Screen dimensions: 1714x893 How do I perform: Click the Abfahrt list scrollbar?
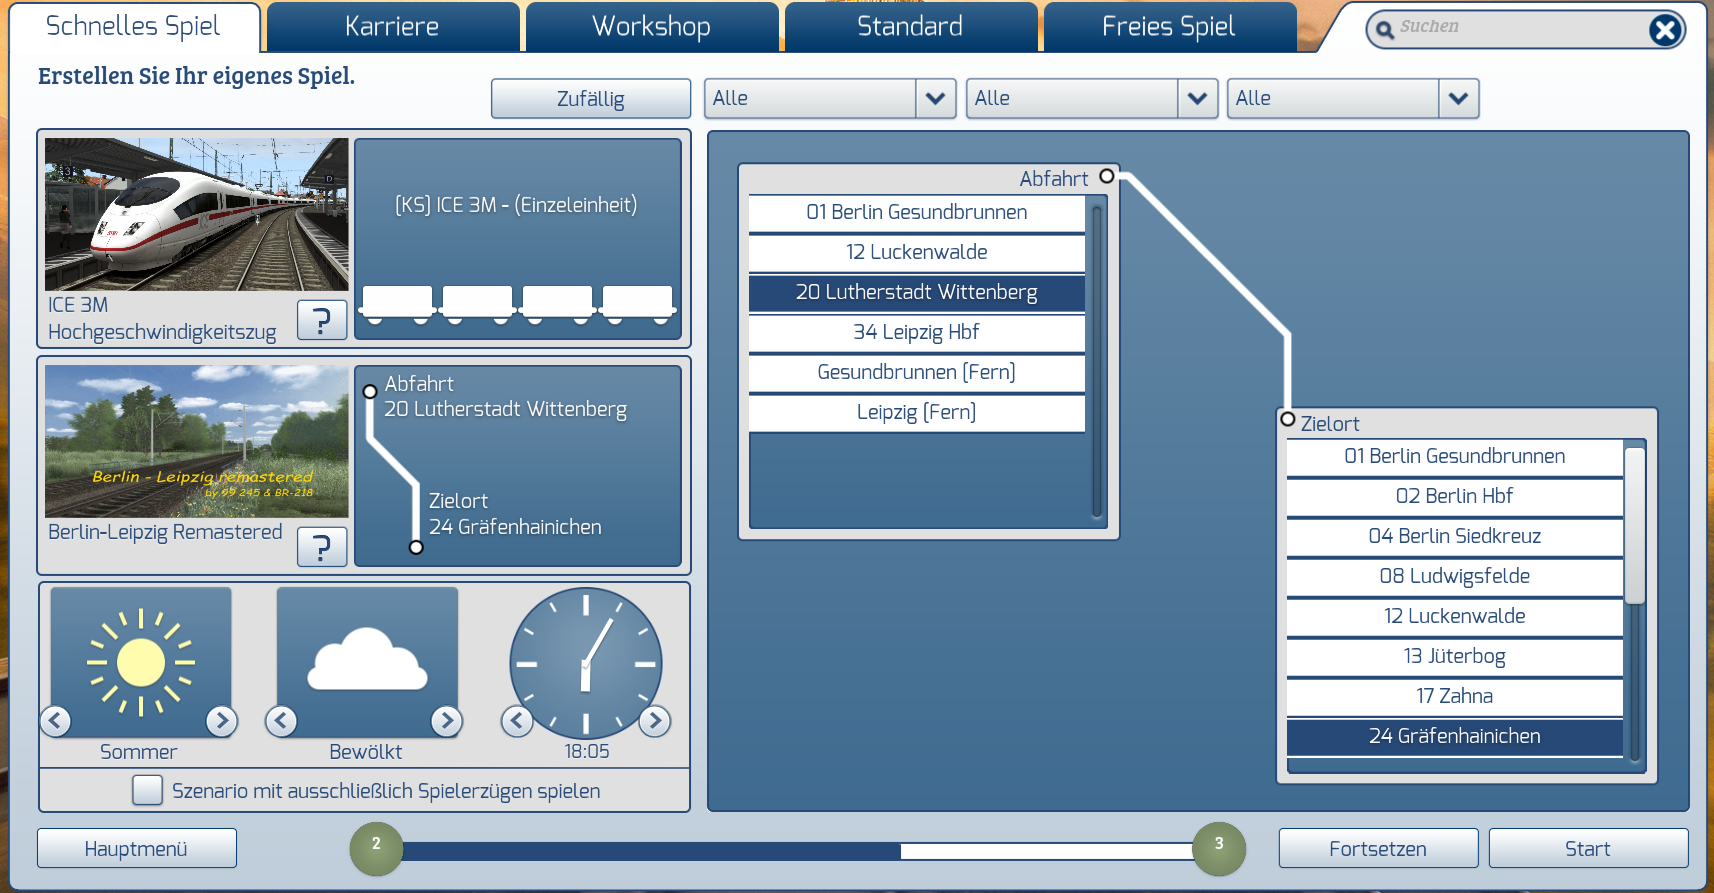pyautogui.click(x=1097, y=361)
